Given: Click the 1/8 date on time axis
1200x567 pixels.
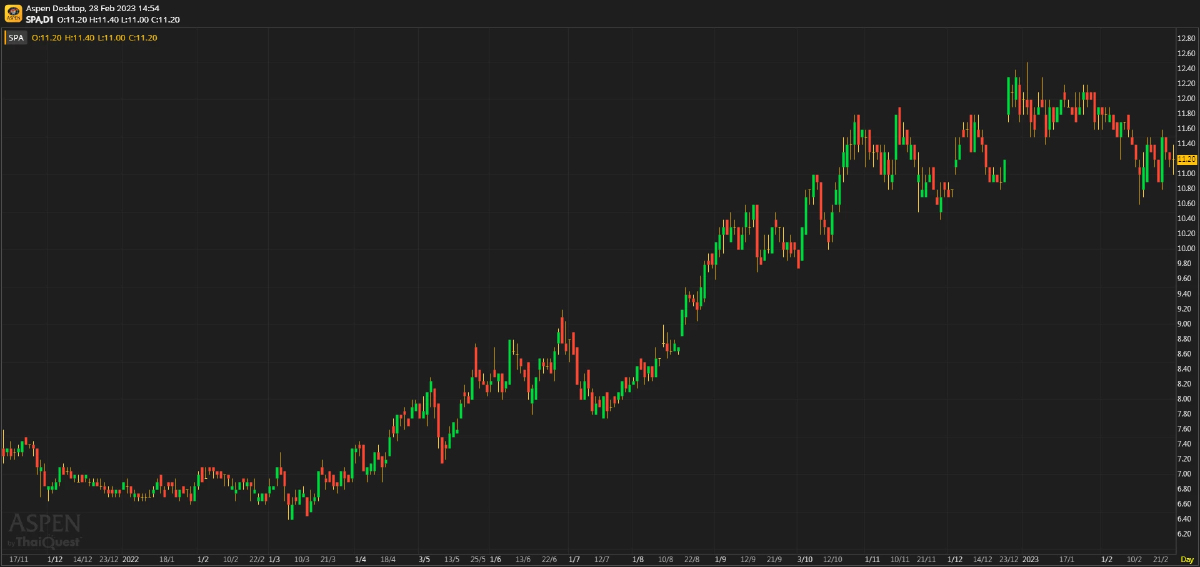Looking at the screenshot, I should (x=638, y=559).
